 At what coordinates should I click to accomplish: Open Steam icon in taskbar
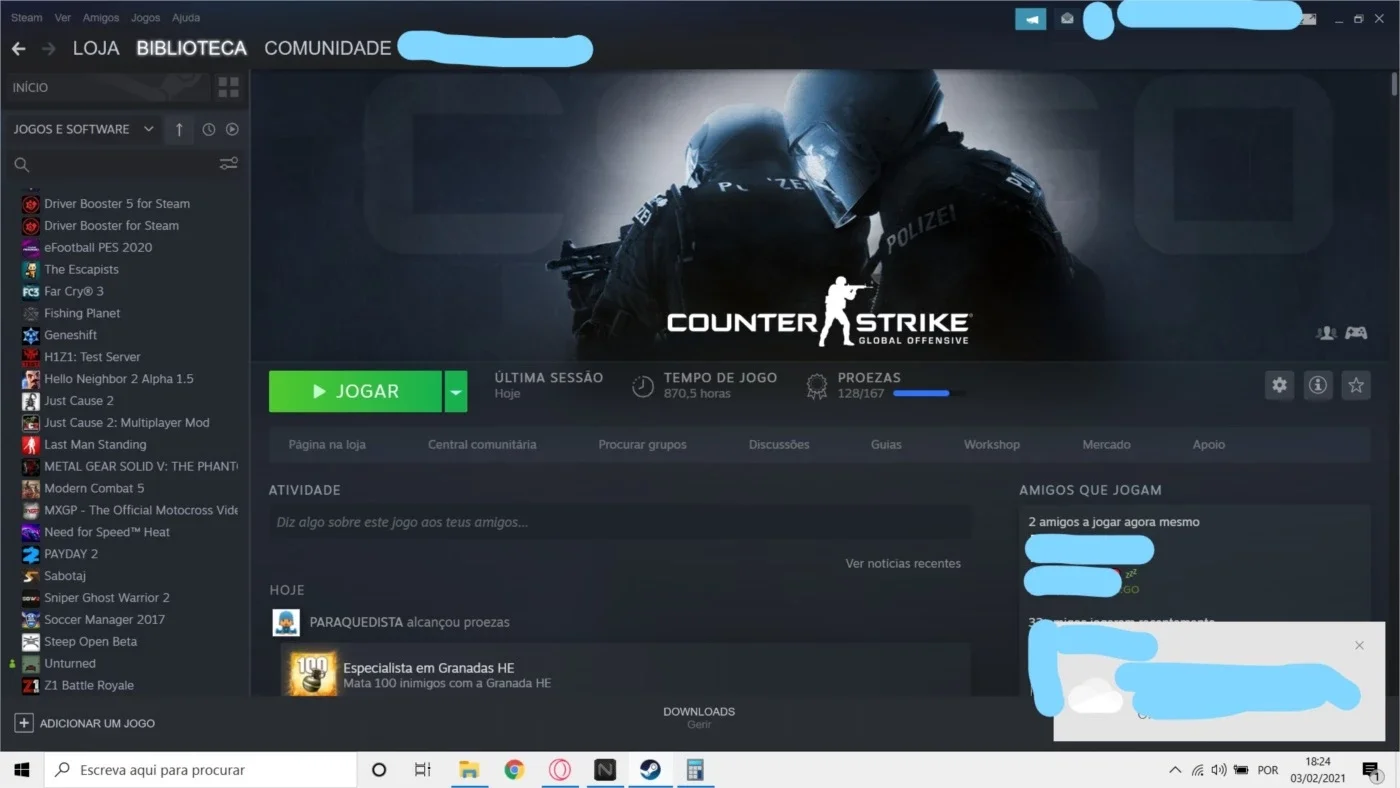coord(650,770)
